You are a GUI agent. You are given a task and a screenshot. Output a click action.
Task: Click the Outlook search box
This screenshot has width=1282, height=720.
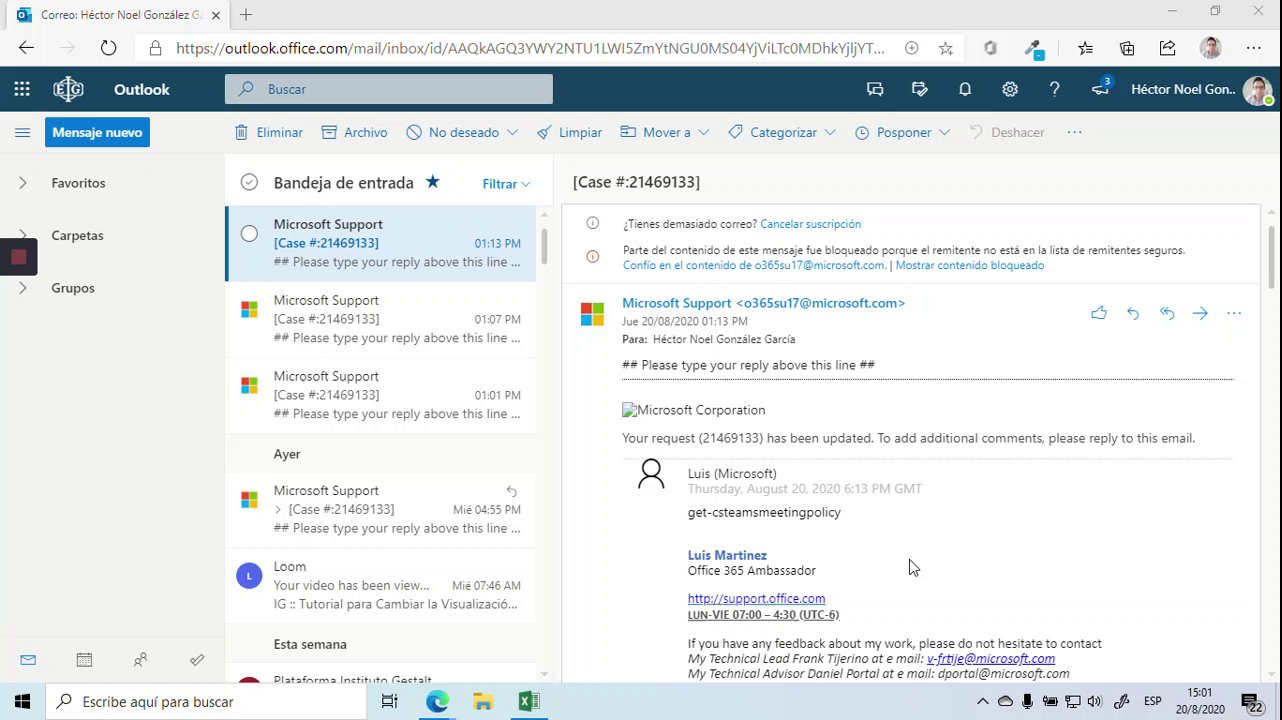(x=389, y=89)
